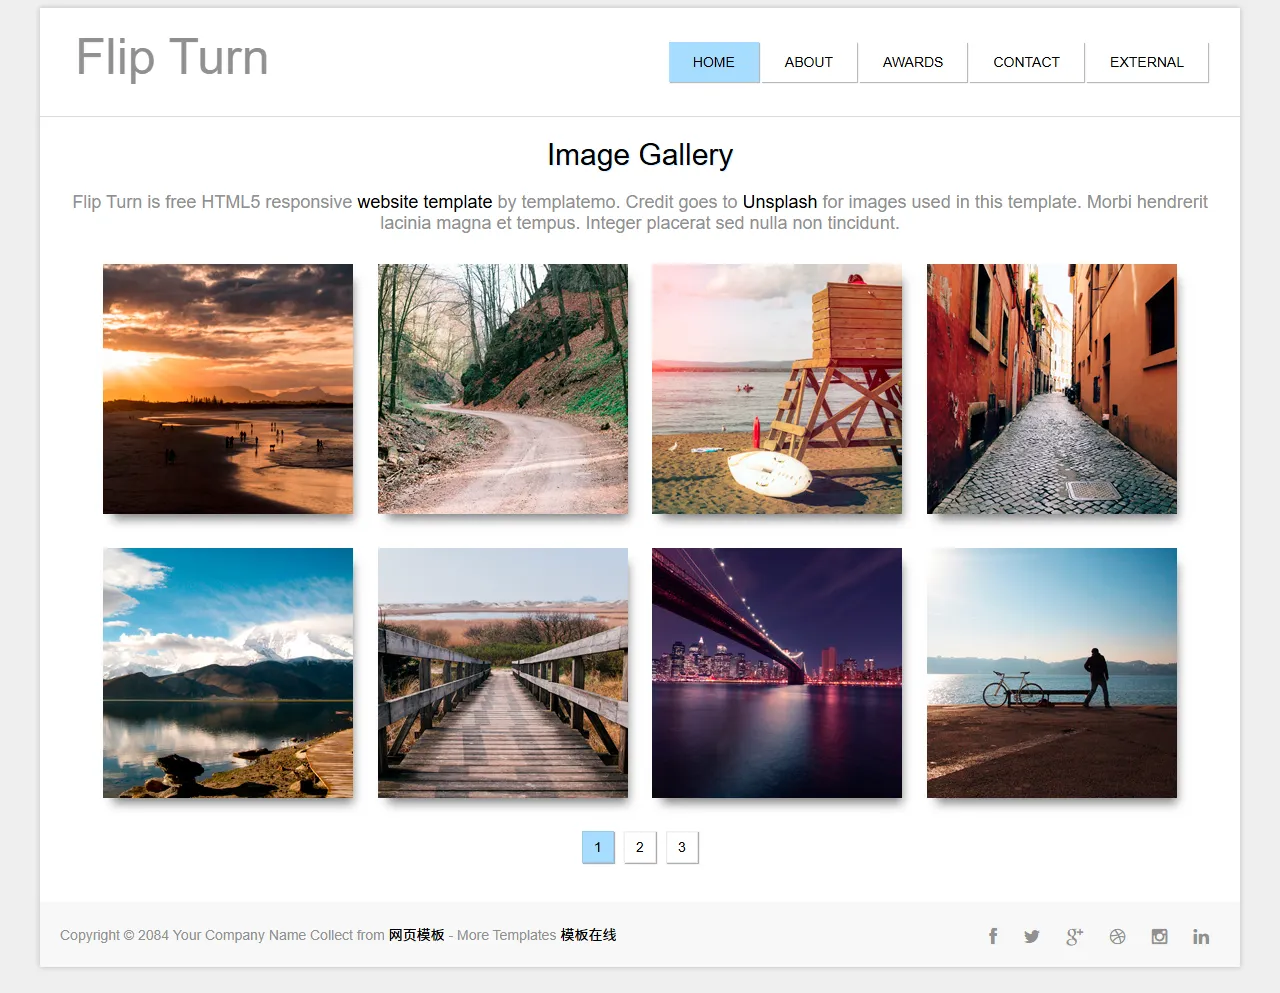Viewport: 1280px width, 993px height.
Task: View the night bridge skyline photo
Action: pos(777,673)
